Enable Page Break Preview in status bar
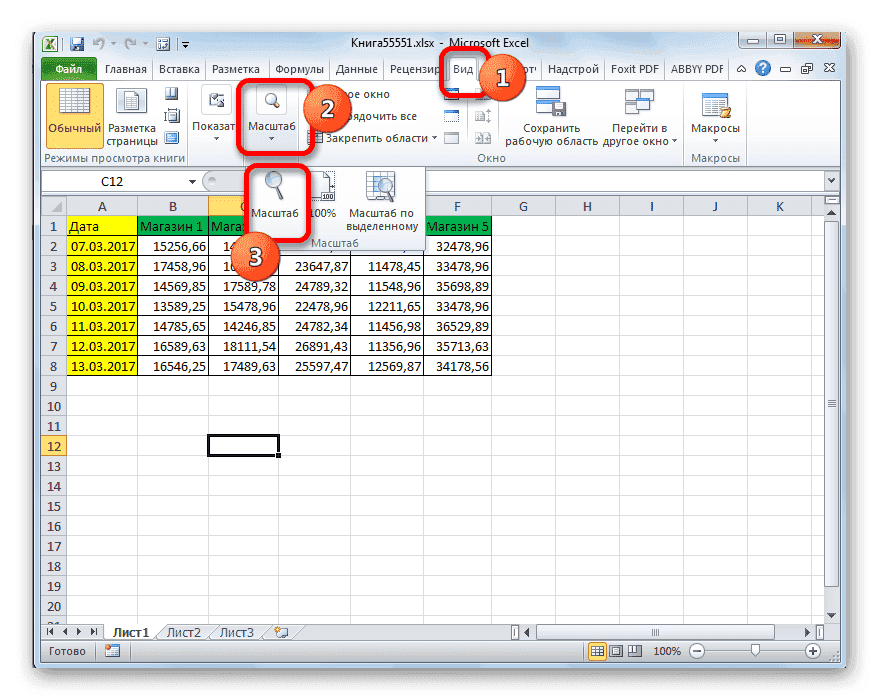Screen dimensions: 878x700 click(636, 650)
